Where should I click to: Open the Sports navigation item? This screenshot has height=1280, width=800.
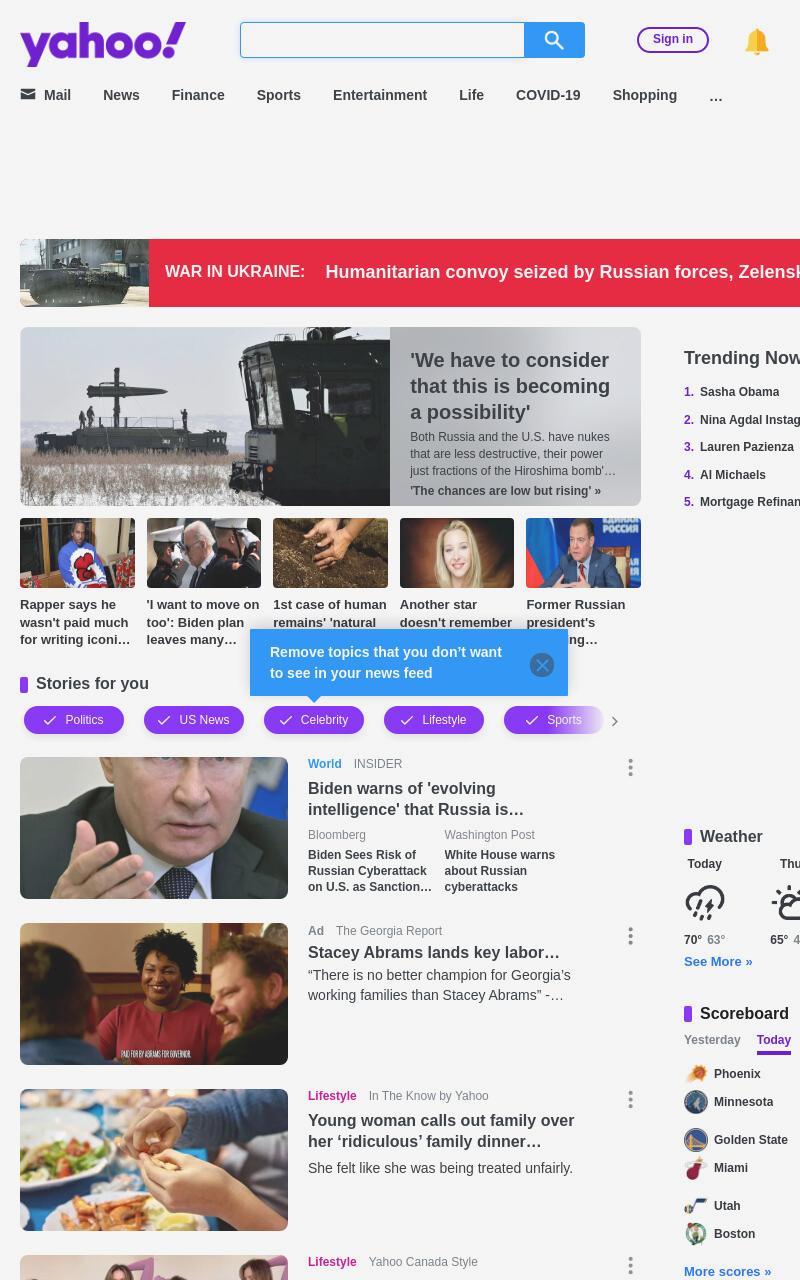278,95
